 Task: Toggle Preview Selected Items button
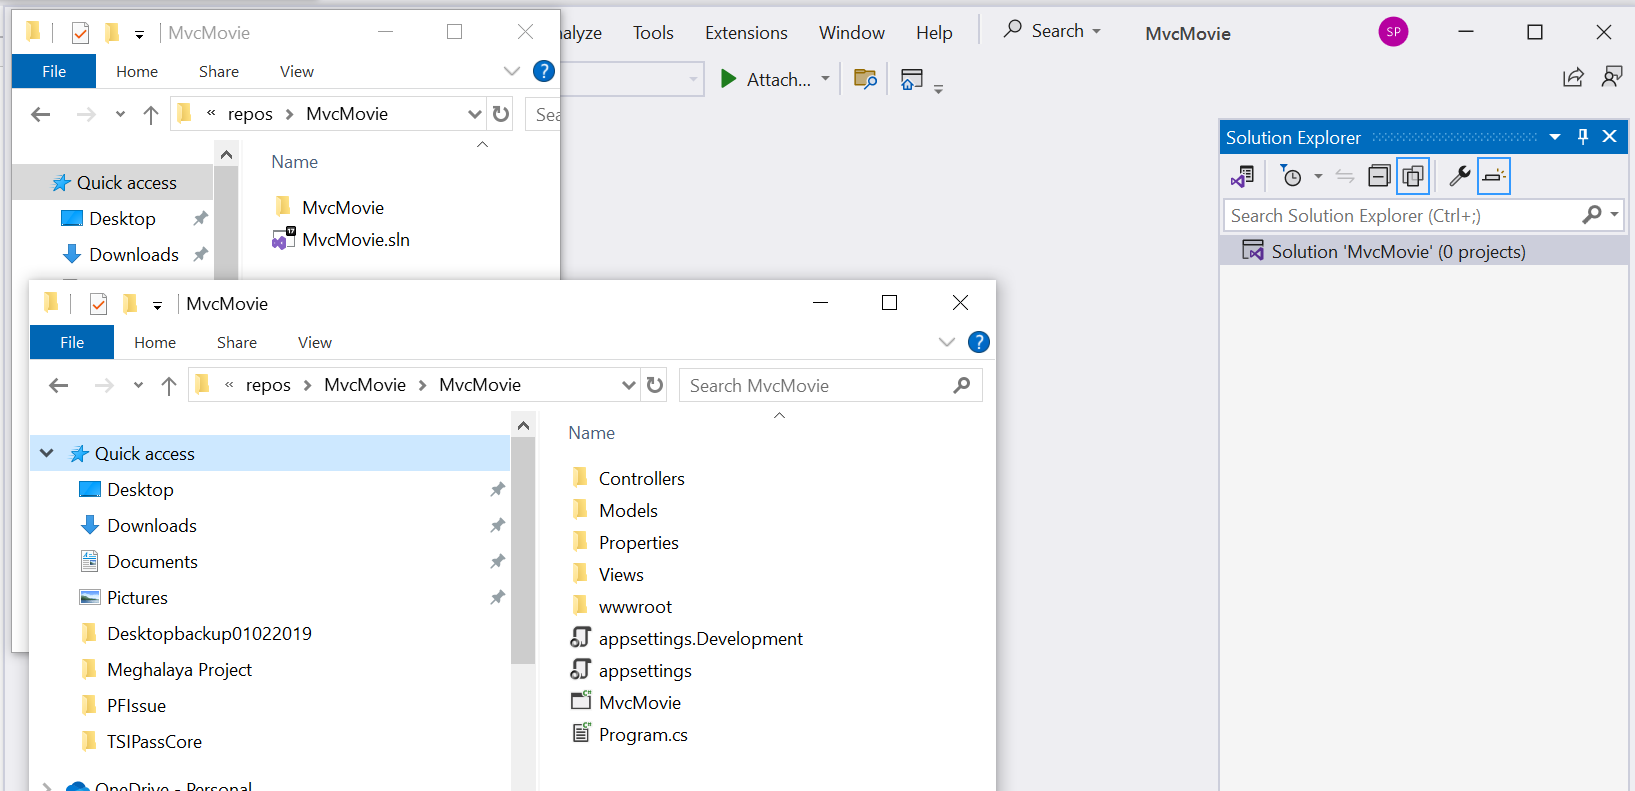pyautogui.click(x=1494, y=177)
